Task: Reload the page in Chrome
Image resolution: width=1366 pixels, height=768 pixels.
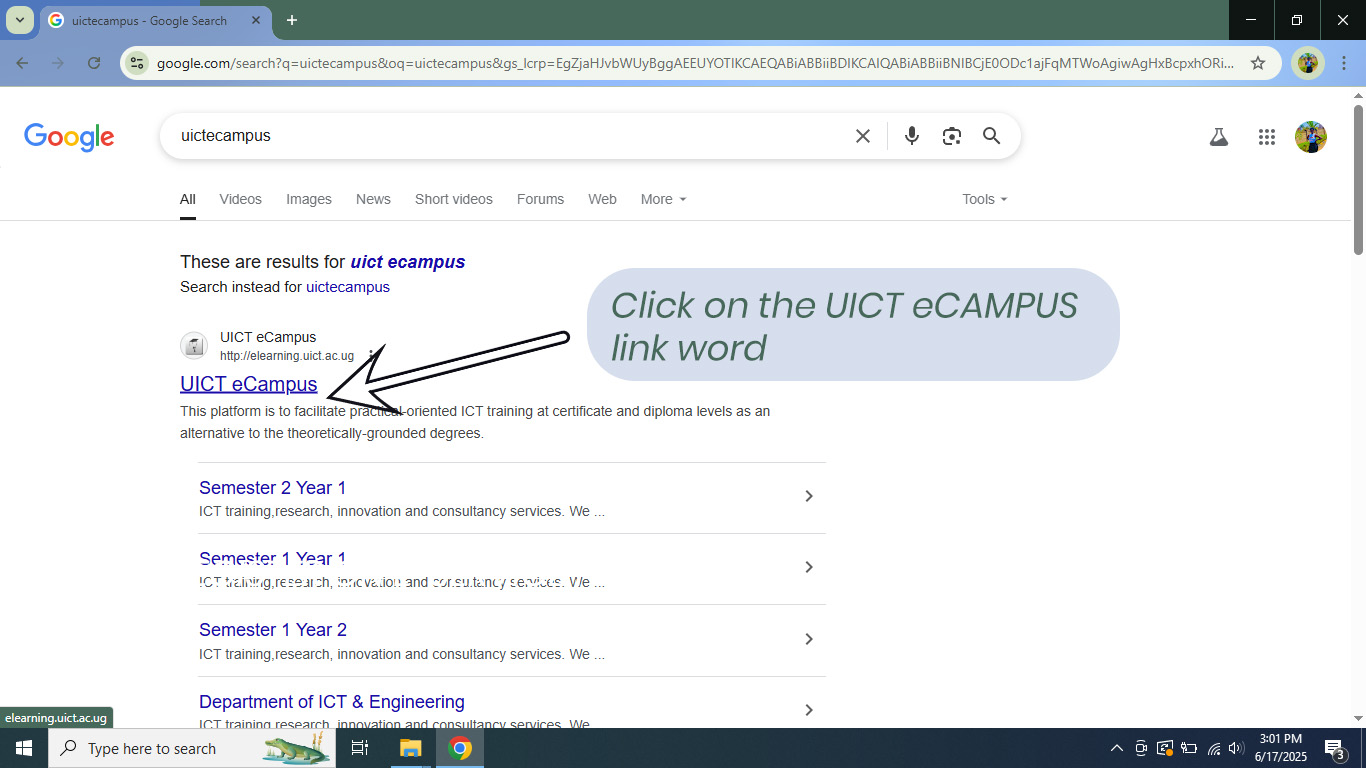Action: (94, 63)
